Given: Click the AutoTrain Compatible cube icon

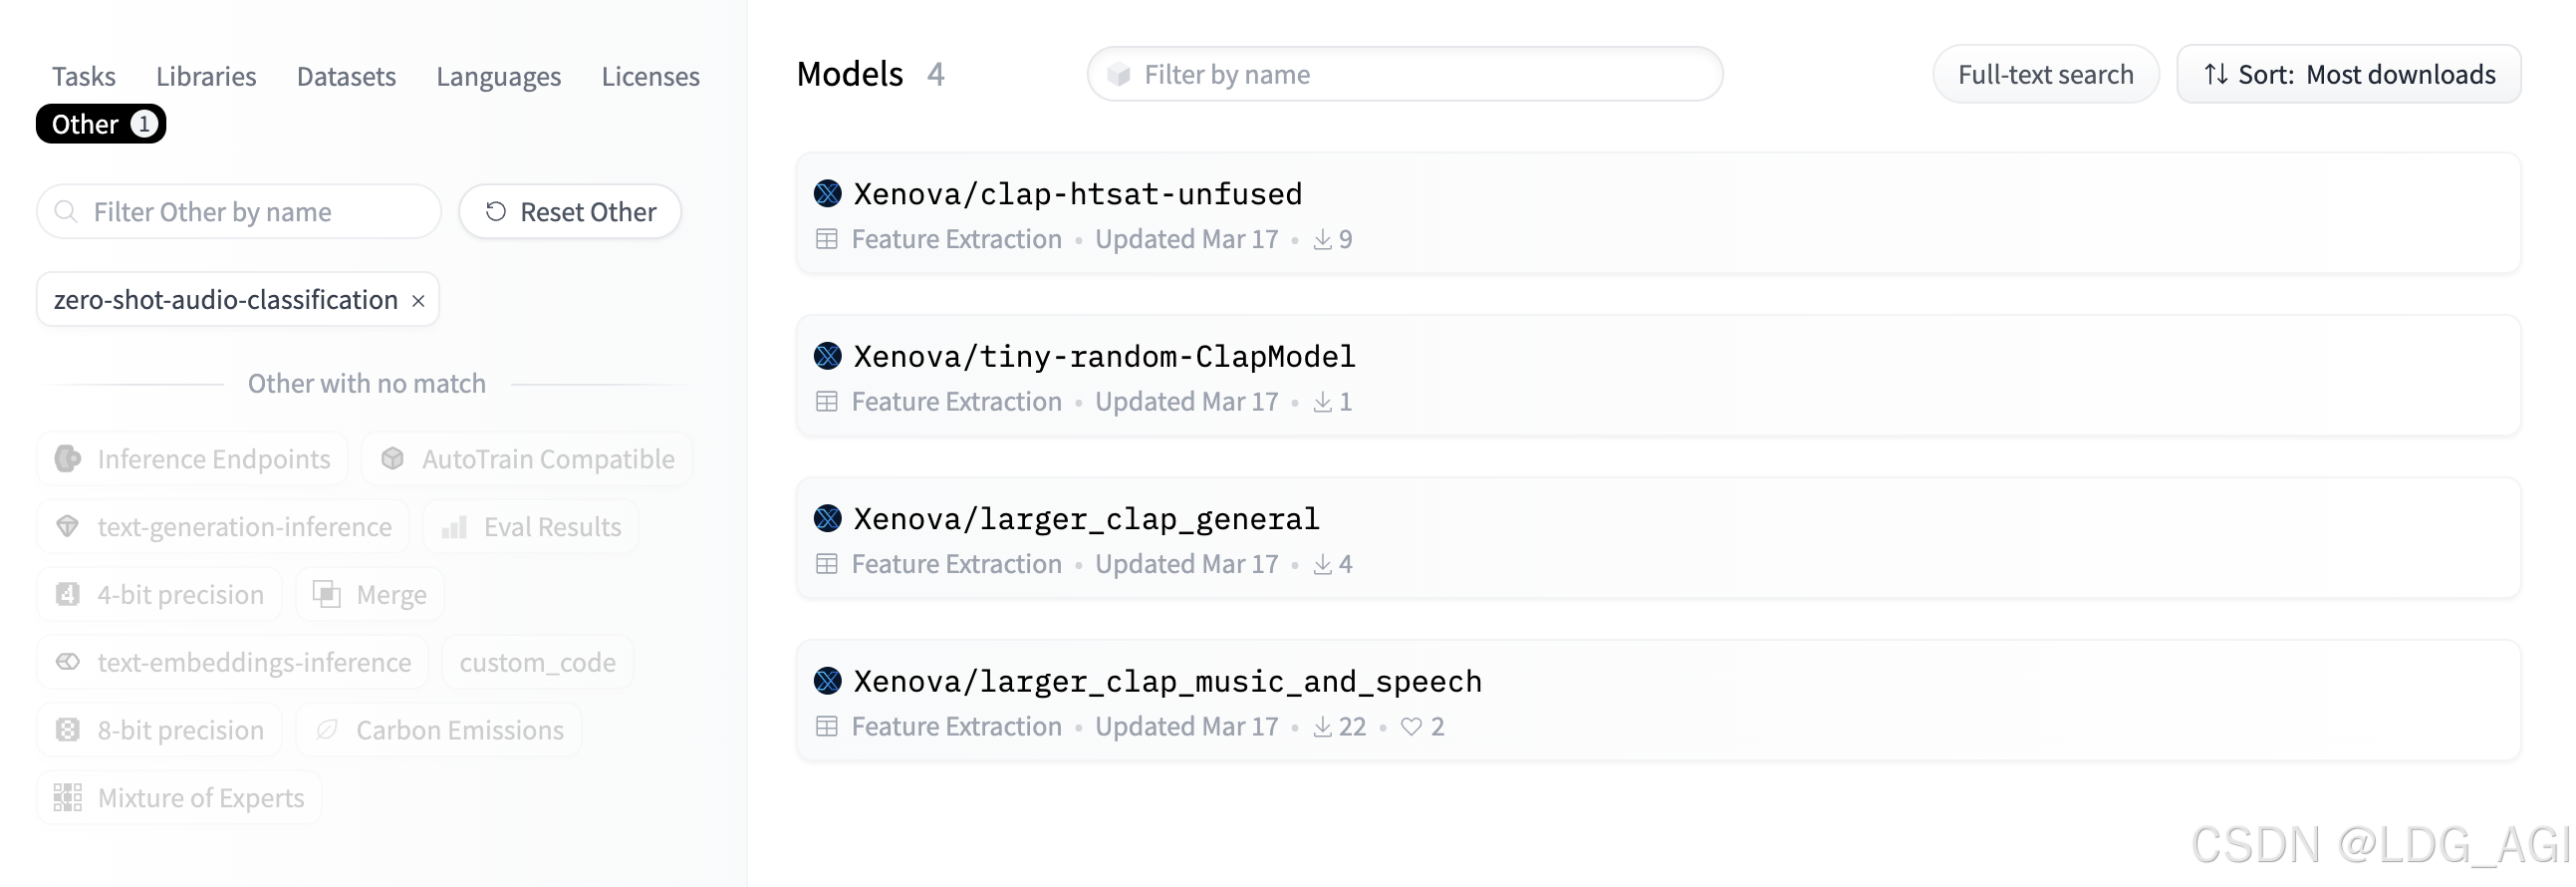Looking at the screenshot, I should tap(393, 459).
